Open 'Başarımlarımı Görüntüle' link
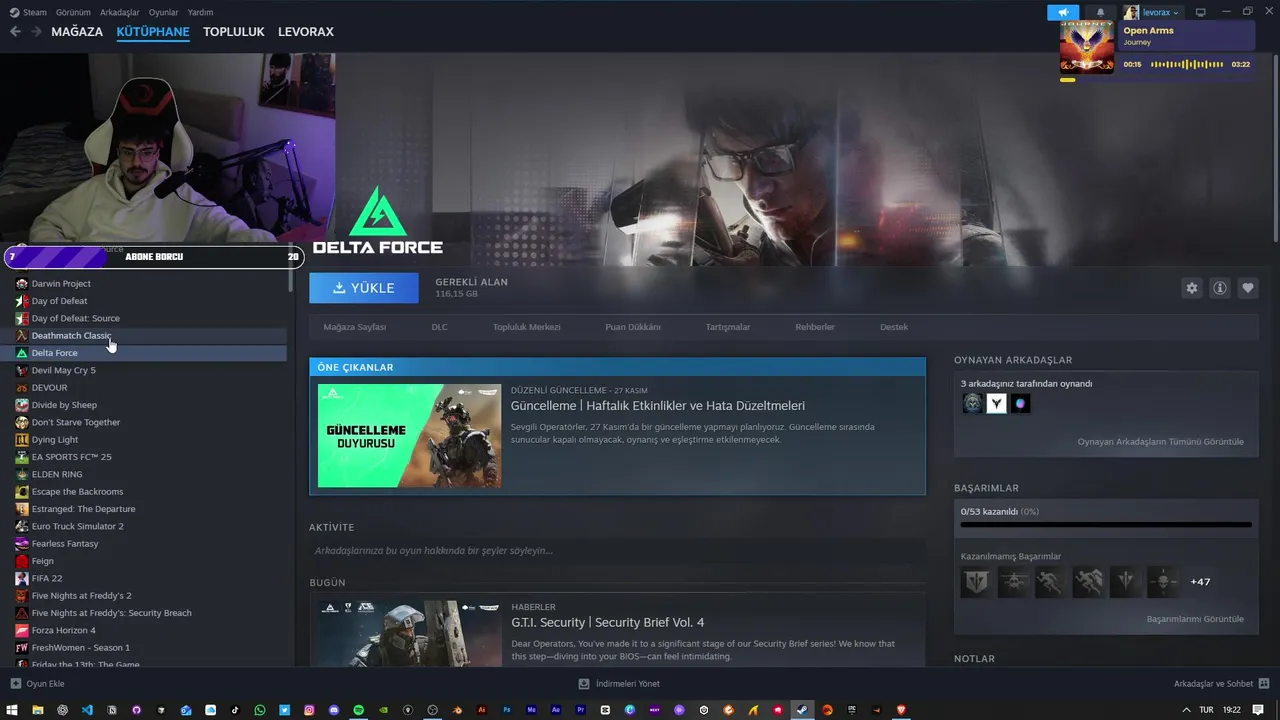This screenshot has width=1280, height=720. point(1195,619)
